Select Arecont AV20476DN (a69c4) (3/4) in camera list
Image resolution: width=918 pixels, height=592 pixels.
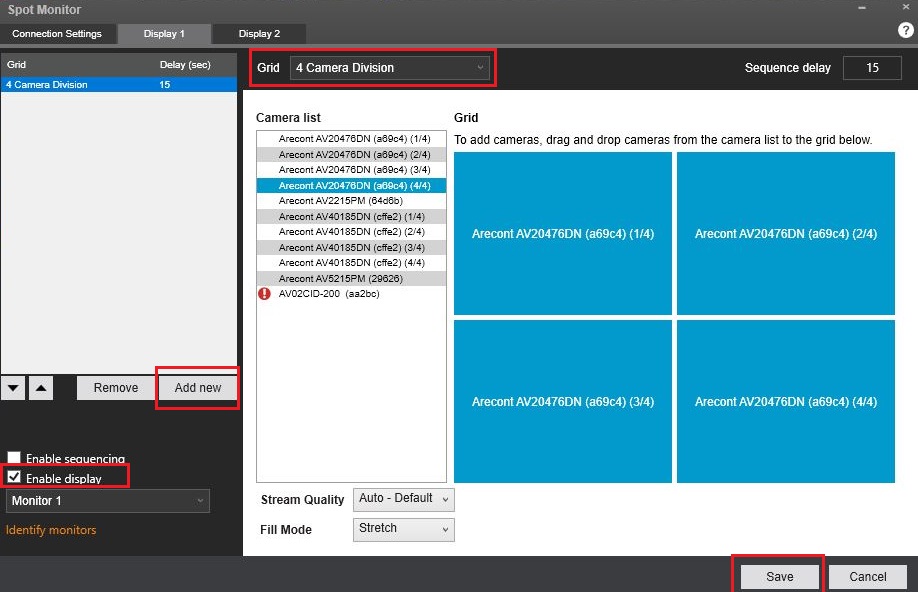[351, 170]
